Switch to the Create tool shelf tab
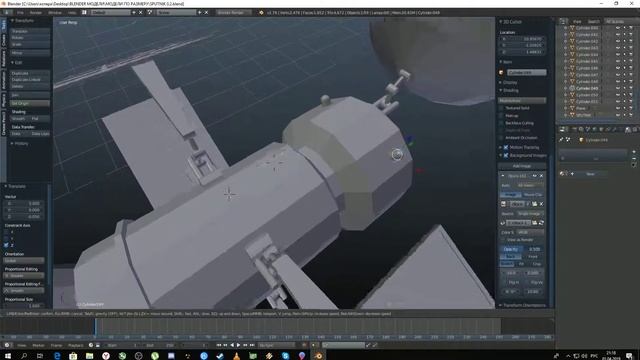Image resolution: width=640 pixels, height=360 pixels. 4,40
